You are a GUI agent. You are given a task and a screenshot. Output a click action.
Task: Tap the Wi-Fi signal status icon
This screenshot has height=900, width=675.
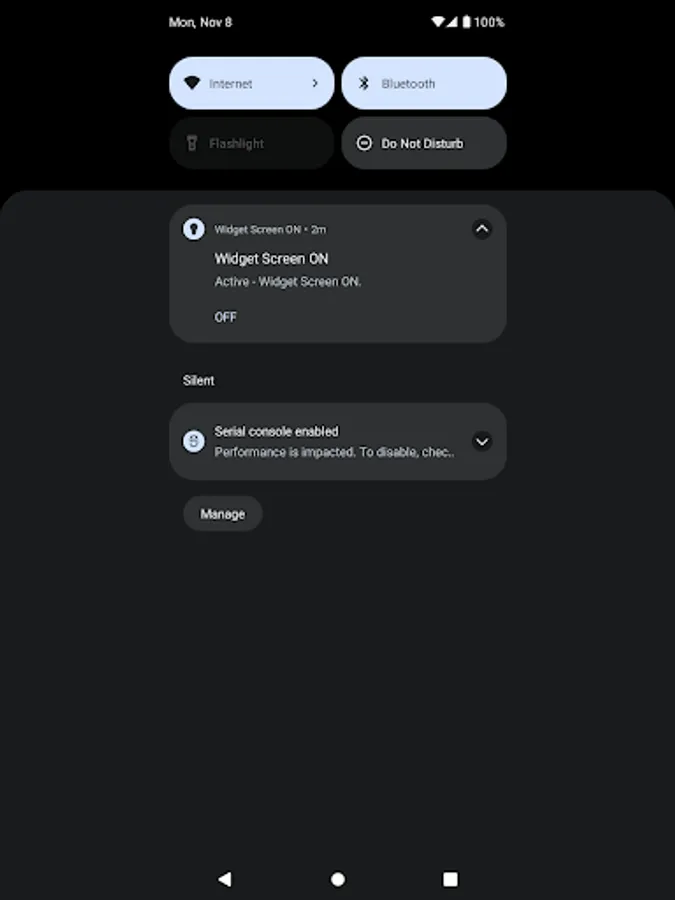click(x=438, y=22)
